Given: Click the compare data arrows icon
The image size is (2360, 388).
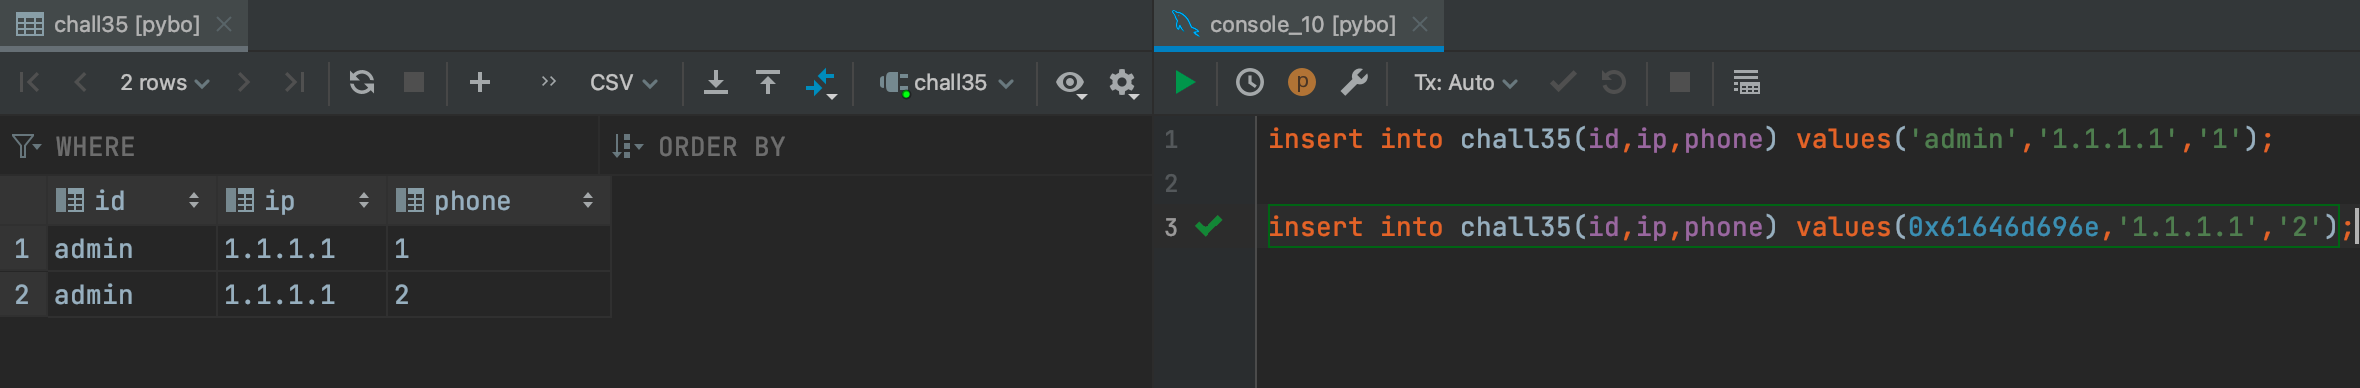Looking at the screenshot, I should pos(821,83).
